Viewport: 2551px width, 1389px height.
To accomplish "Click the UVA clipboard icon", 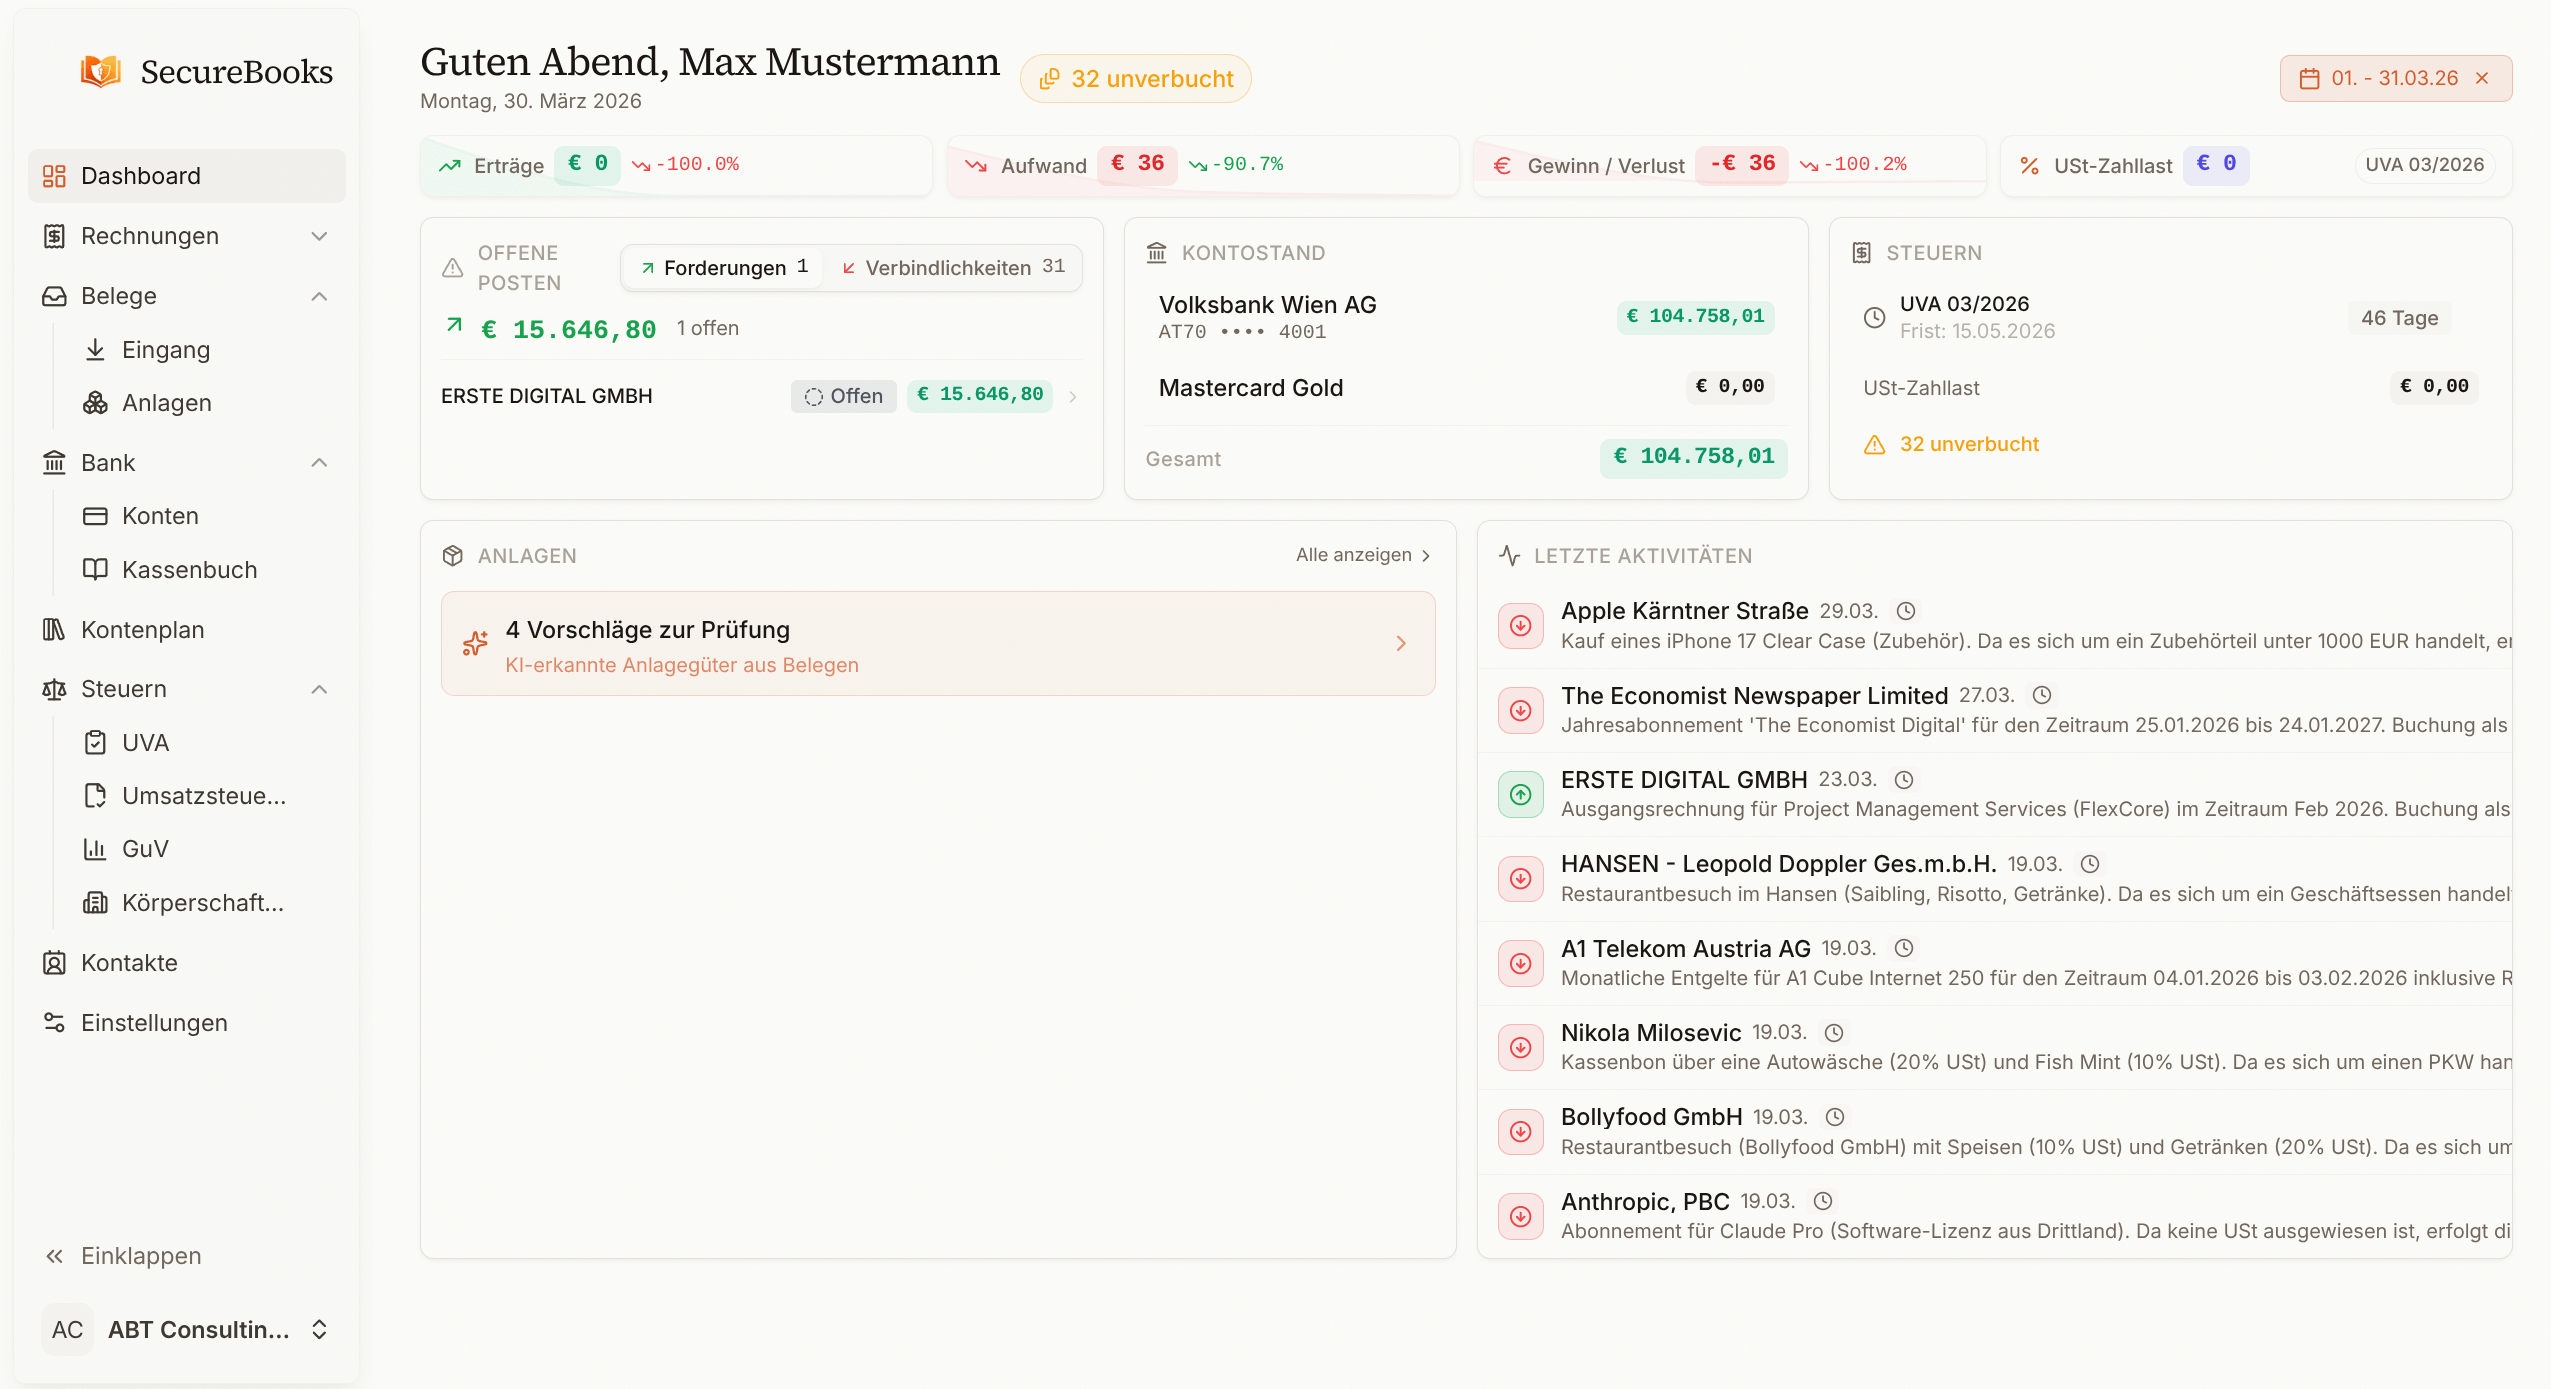I will click(x=95, y=743).
